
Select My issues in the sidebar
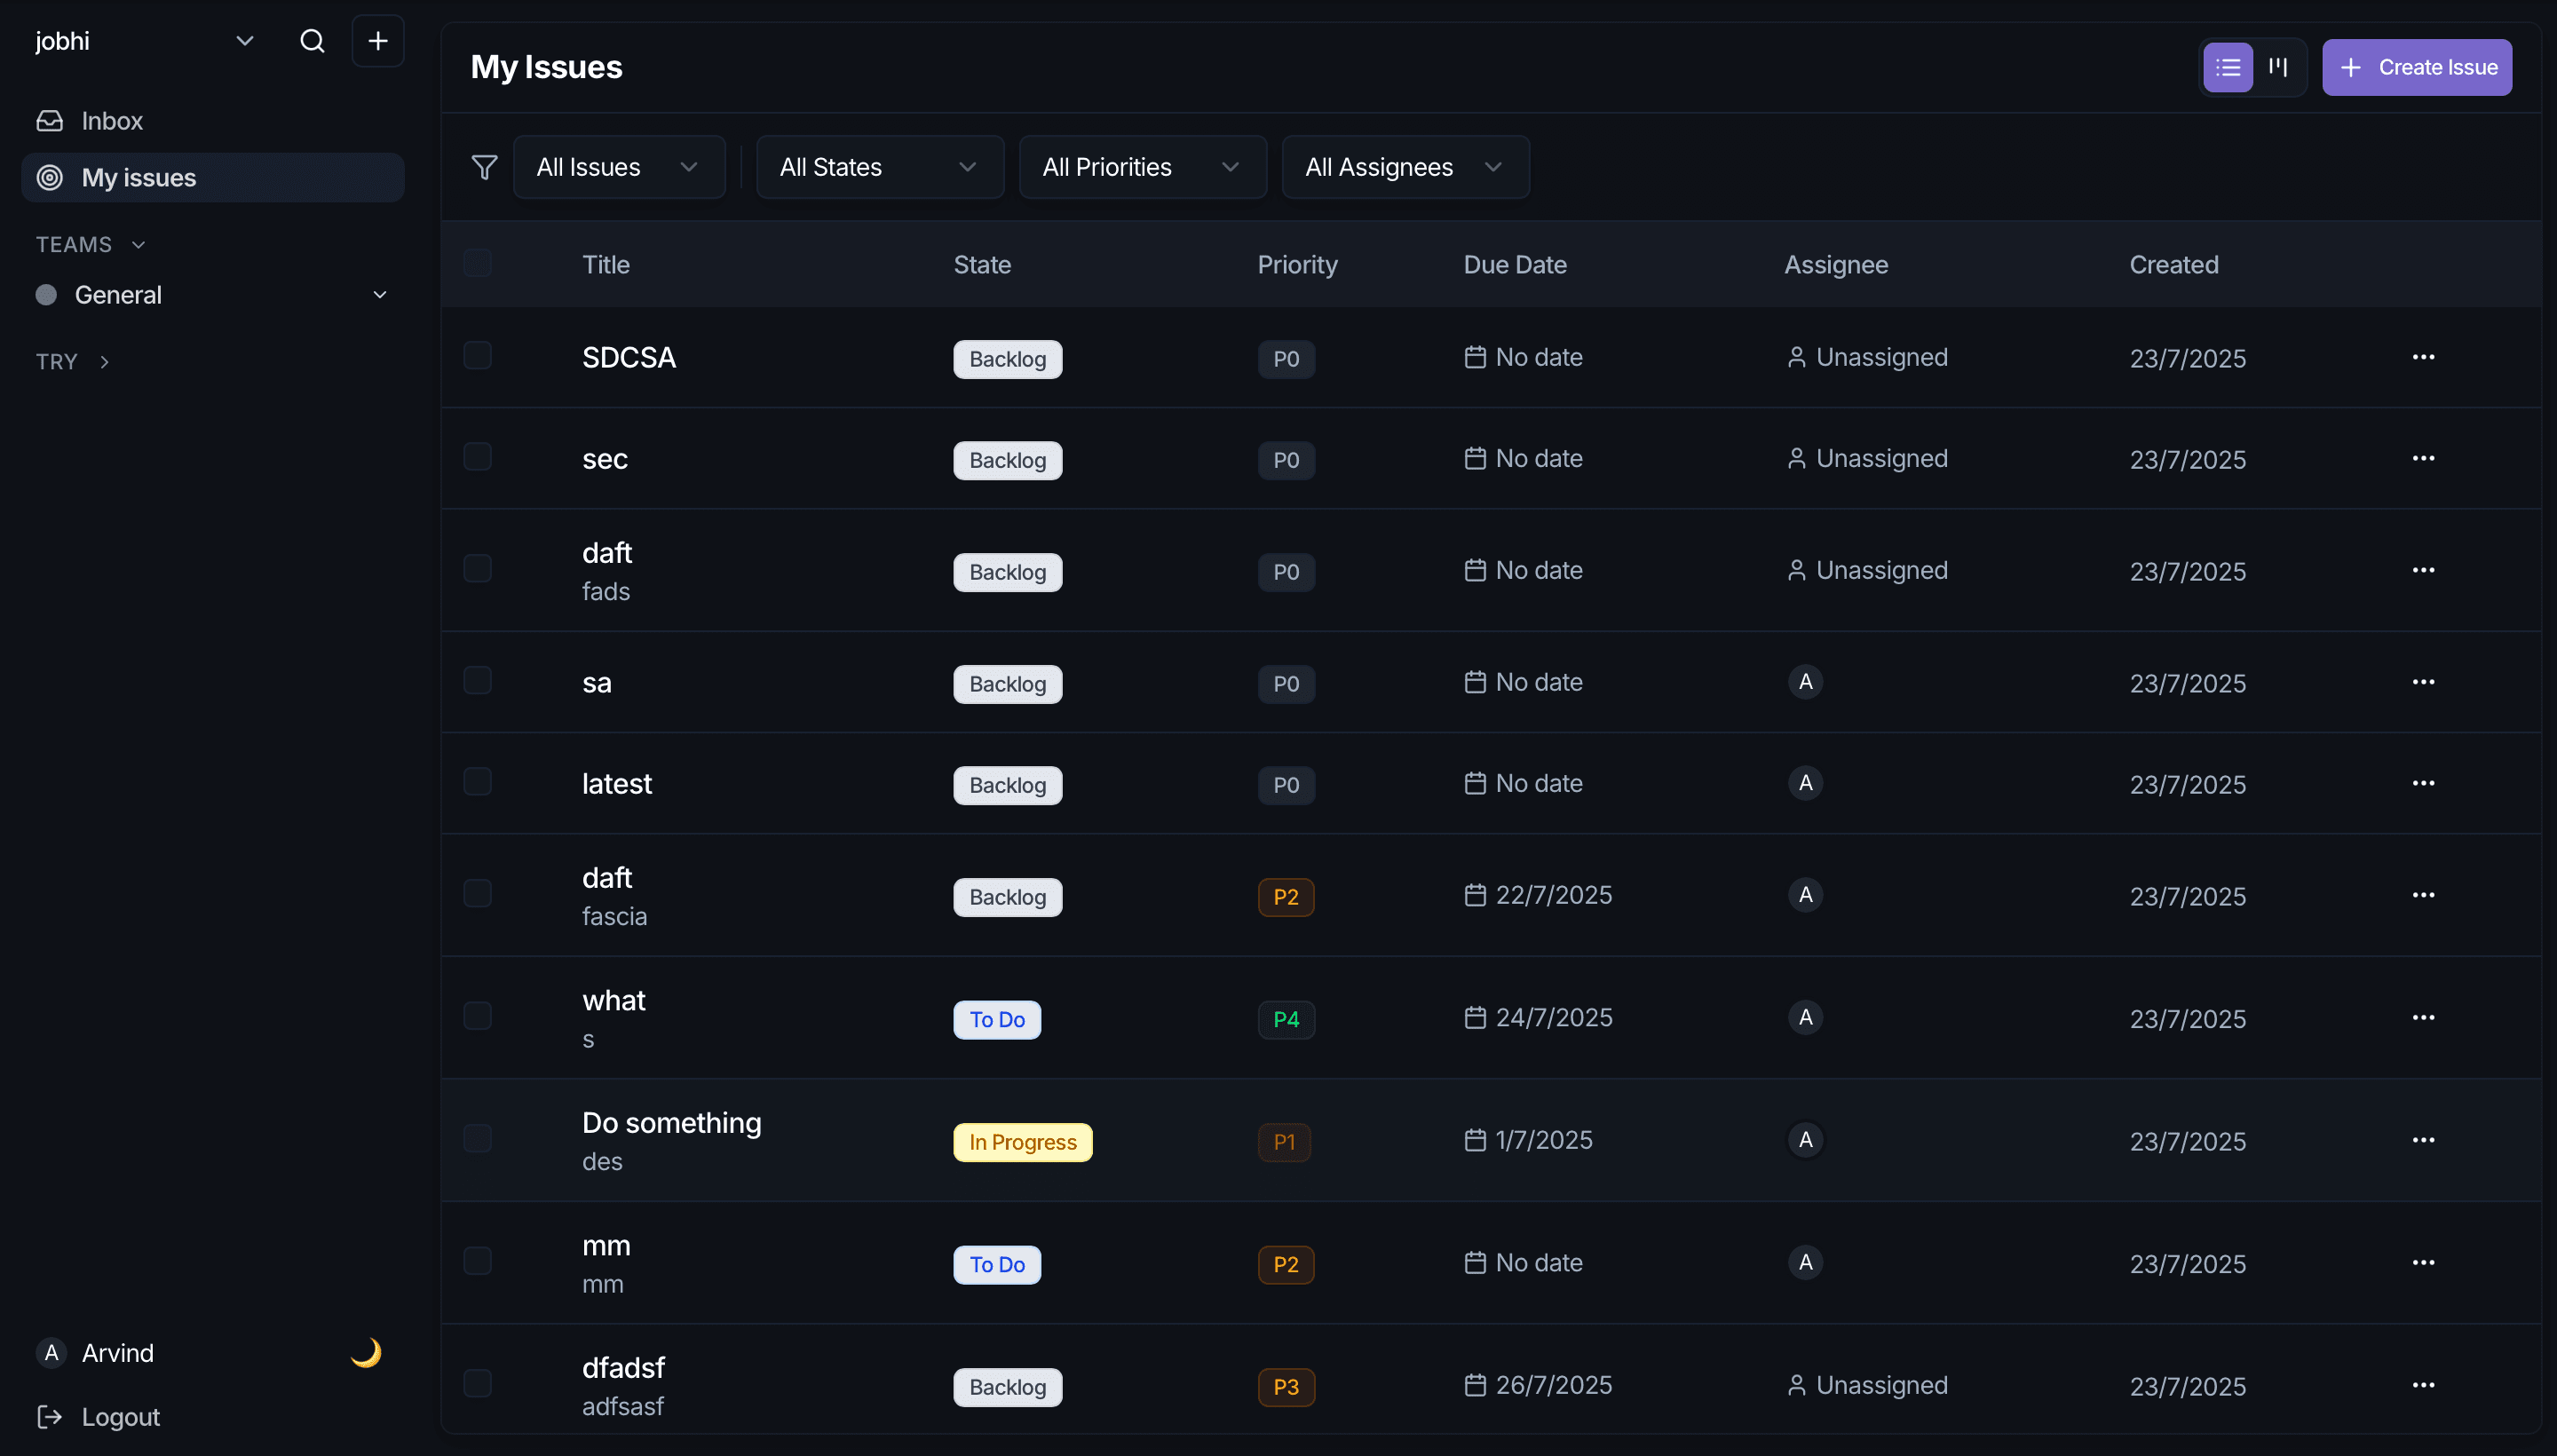[x=139, y=177]
